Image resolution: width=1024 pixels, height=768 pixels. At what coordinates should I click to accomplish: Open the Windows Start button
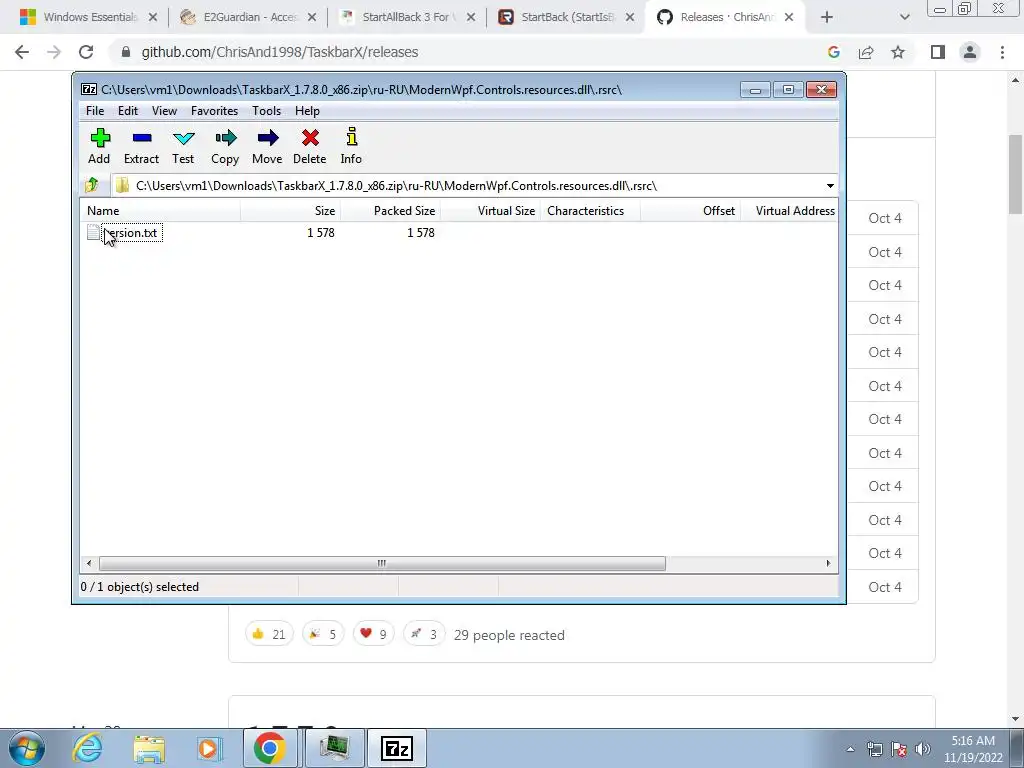click(27, 748)
